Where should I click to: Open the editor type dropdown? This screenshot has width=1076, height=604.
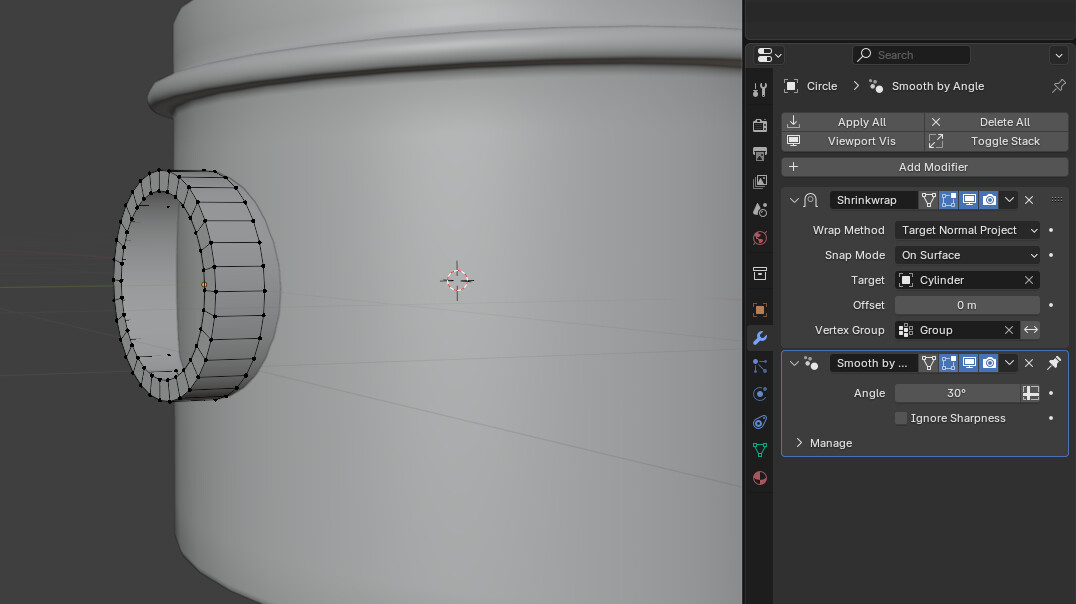coord(769,55)
